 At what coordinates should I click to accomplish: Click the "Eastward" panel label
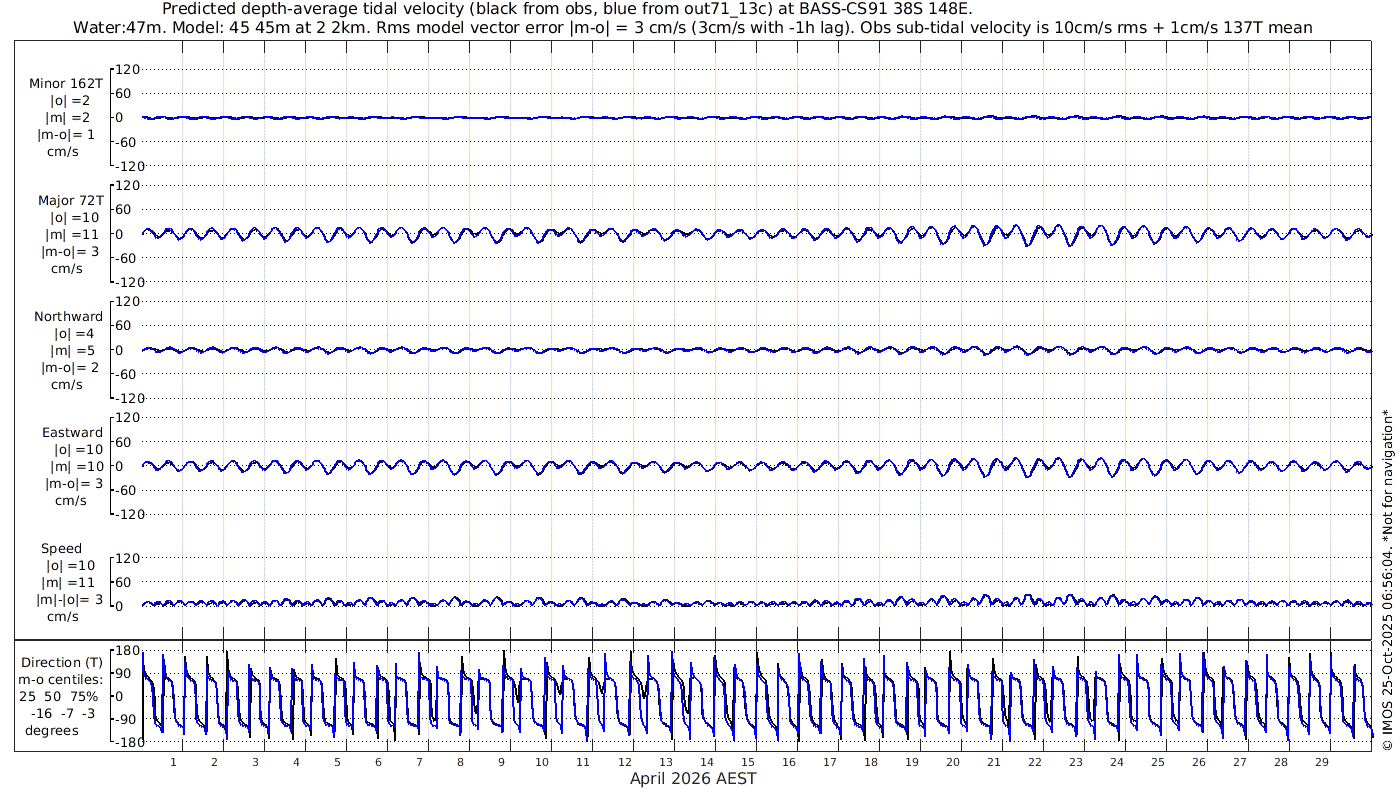tap(72, 432)
